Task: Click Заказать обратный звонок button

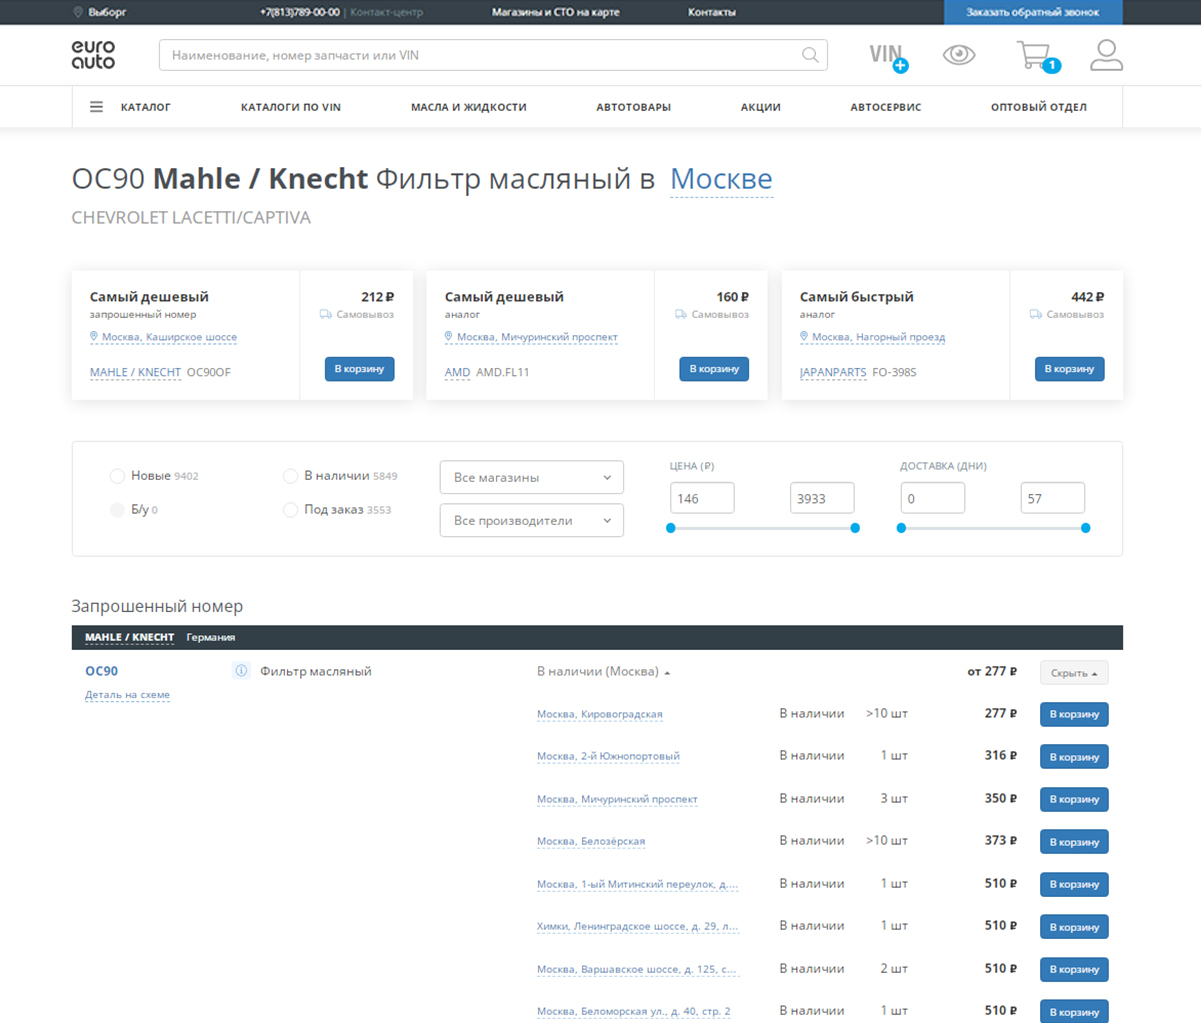Action: [1033, 12]
